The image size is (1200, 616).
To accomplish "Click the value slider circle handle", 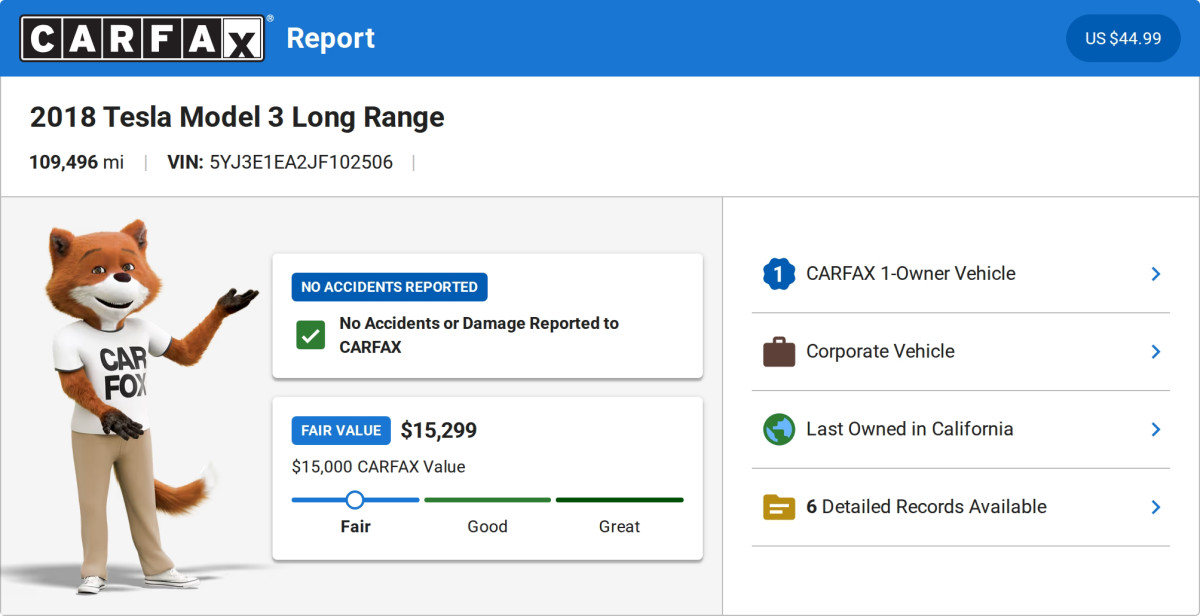I will pyautogui.click(x=354, y=500).
